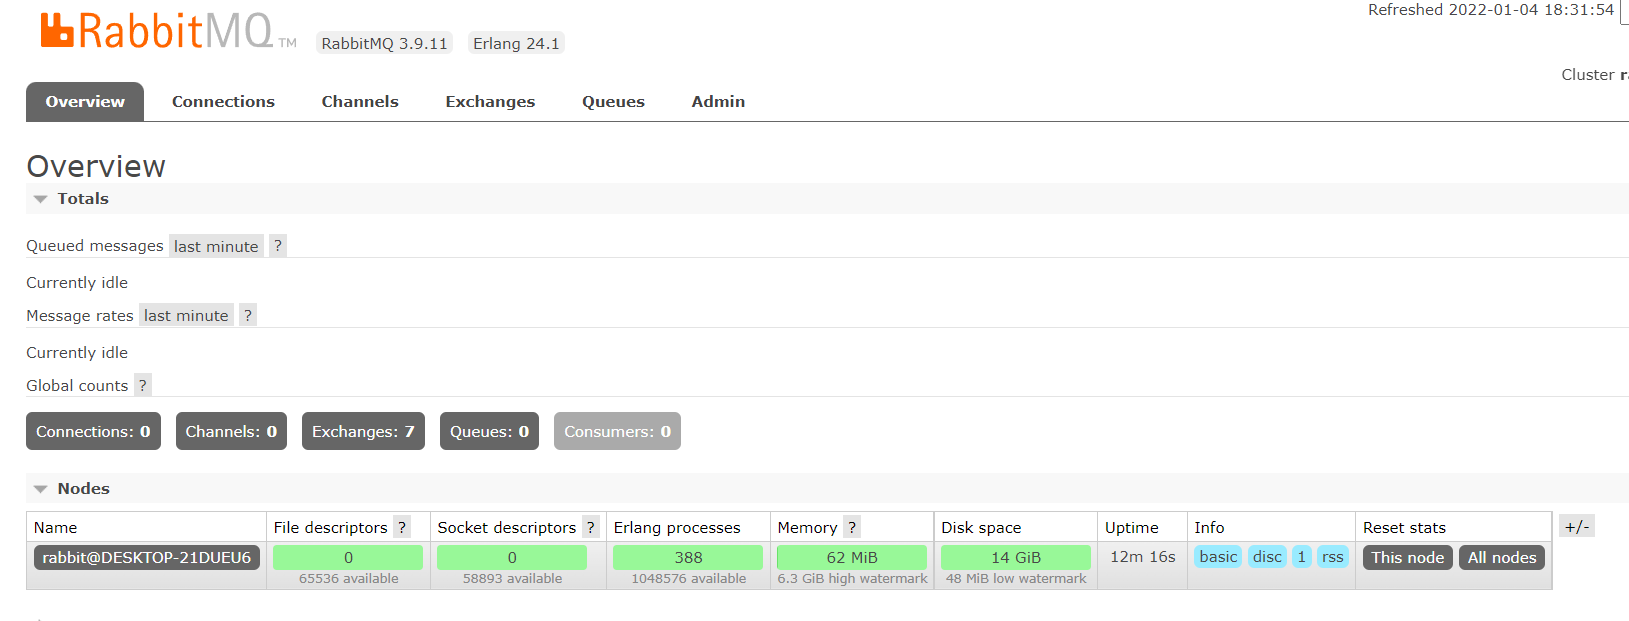Click the disc info tag
This screenshot has height=621, width=1629.
tap(1267, 557)
